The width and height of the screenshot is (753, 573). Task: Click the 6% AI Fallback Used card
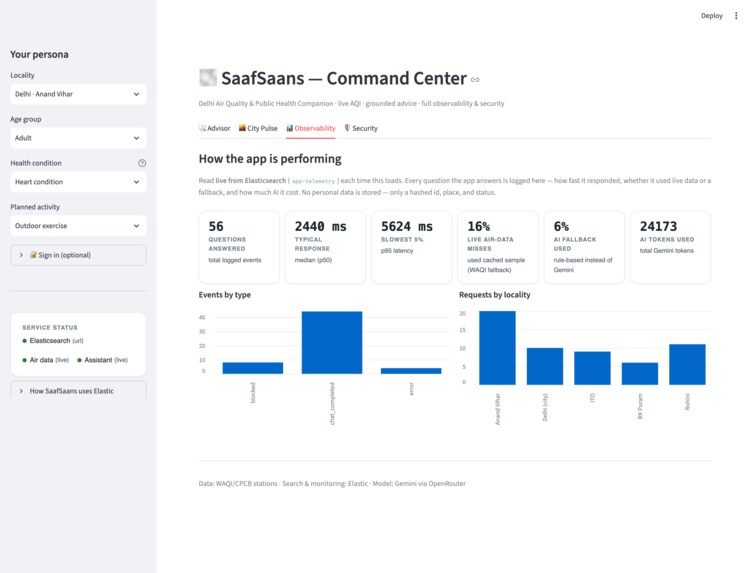pyautogui.click(x=584, y=247)
